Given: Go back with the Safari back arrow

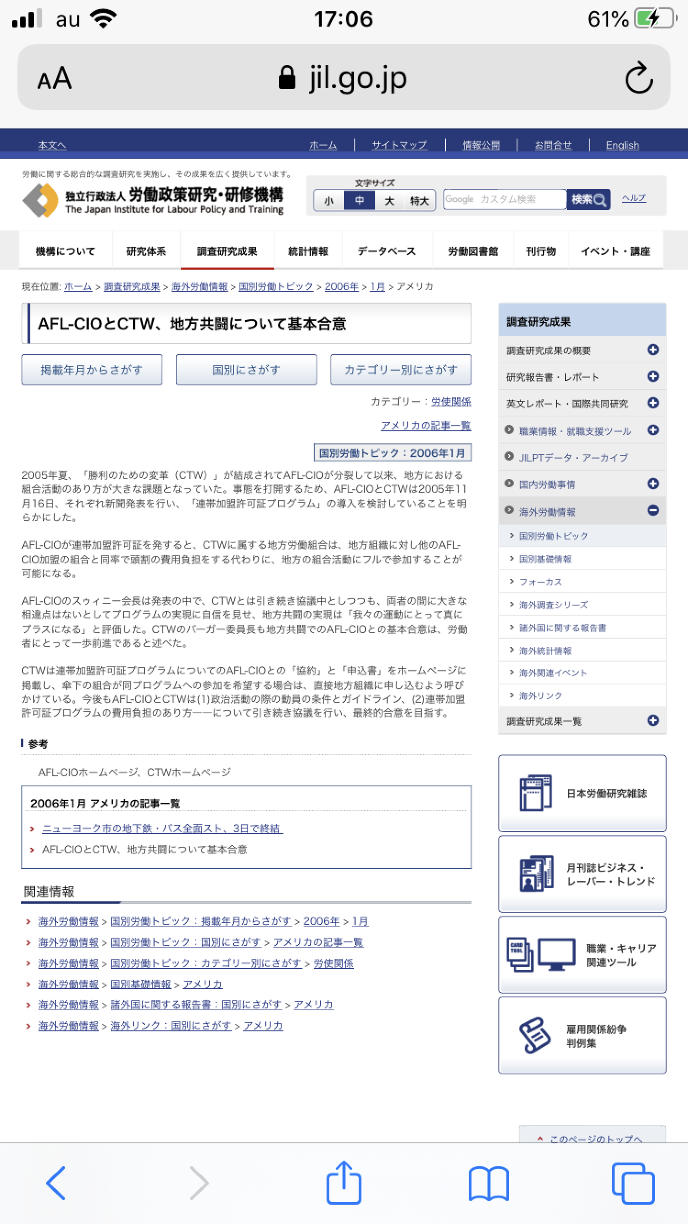Looking at the screenshot, I should coord(56,1183).
